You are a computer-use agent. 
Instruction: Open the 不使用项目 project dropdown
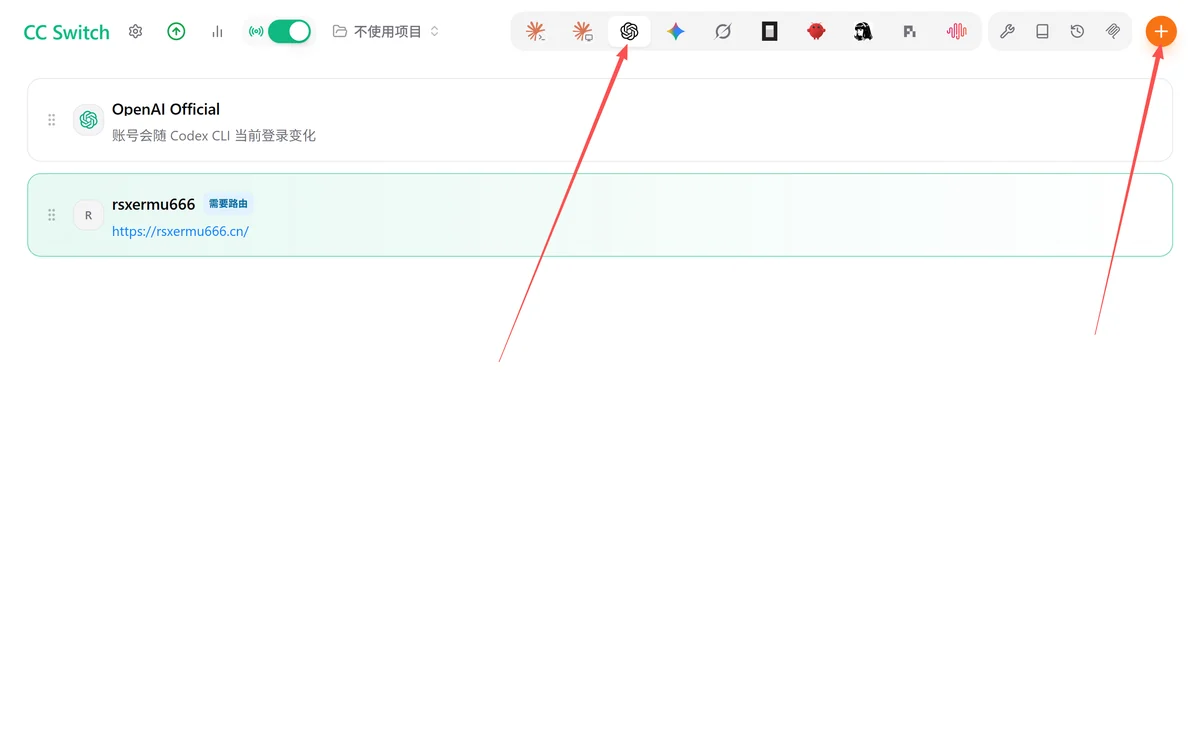pos(386,32)
